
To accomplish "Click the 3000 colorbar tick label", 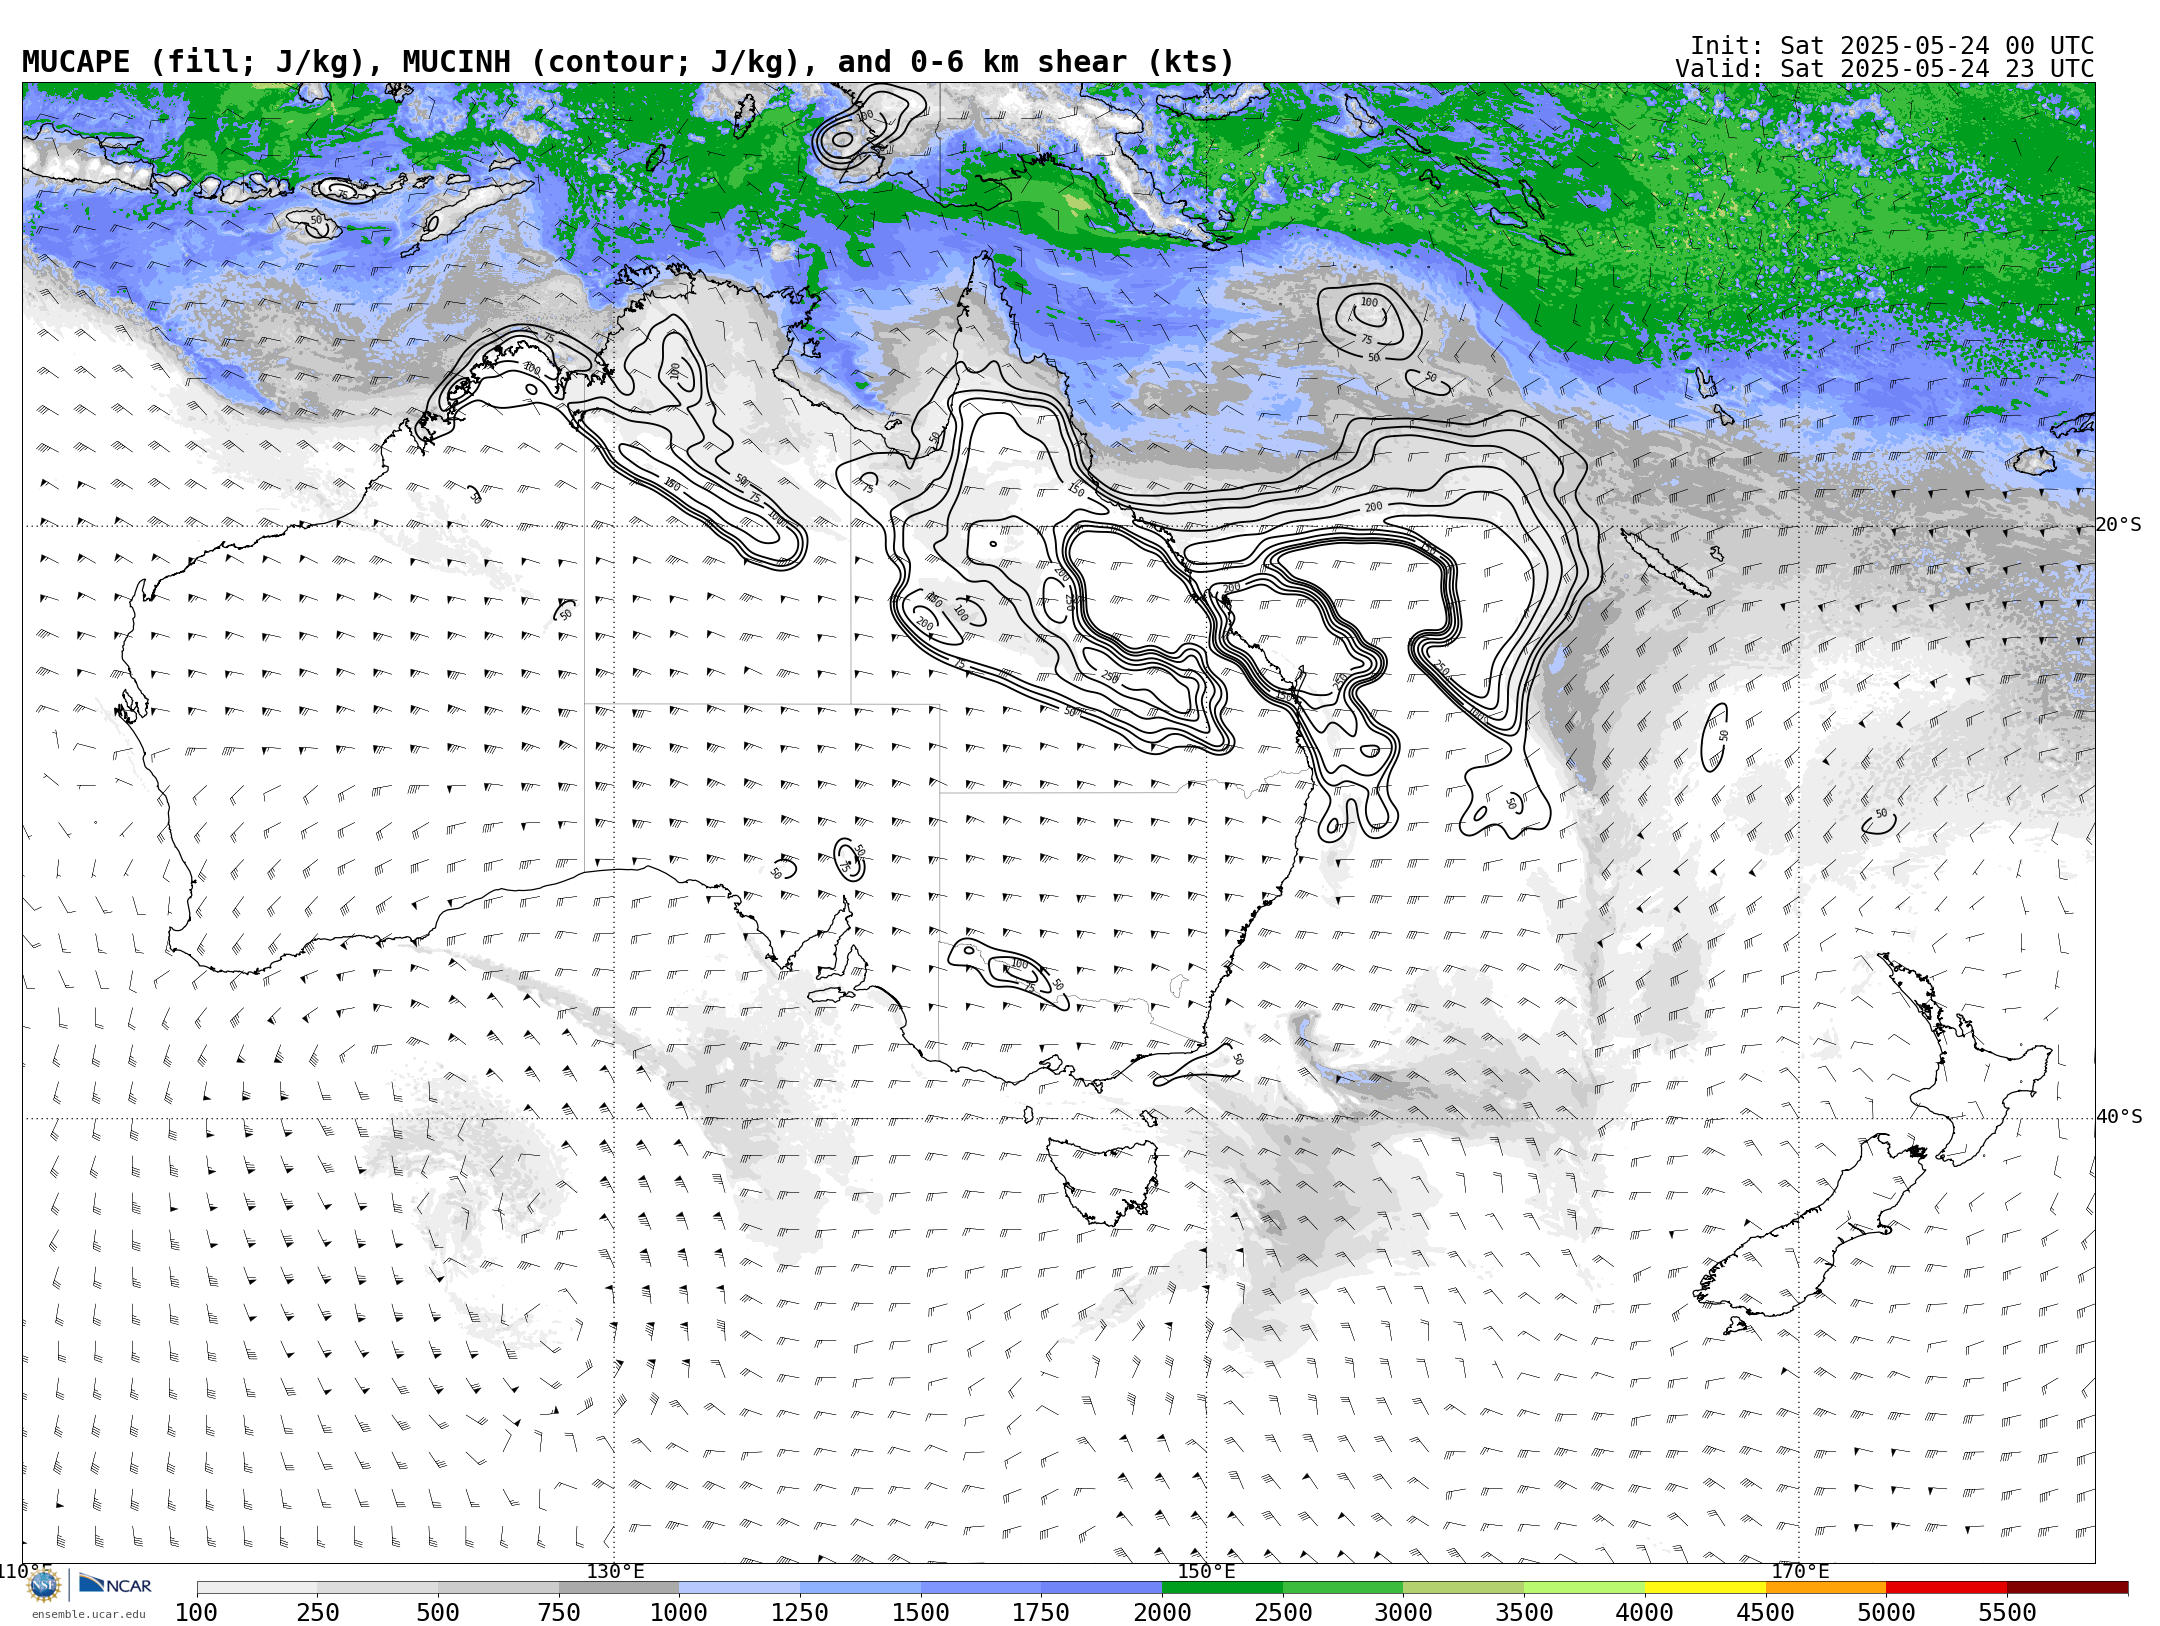I will pyautogui.click(x=1403, y=1612).
